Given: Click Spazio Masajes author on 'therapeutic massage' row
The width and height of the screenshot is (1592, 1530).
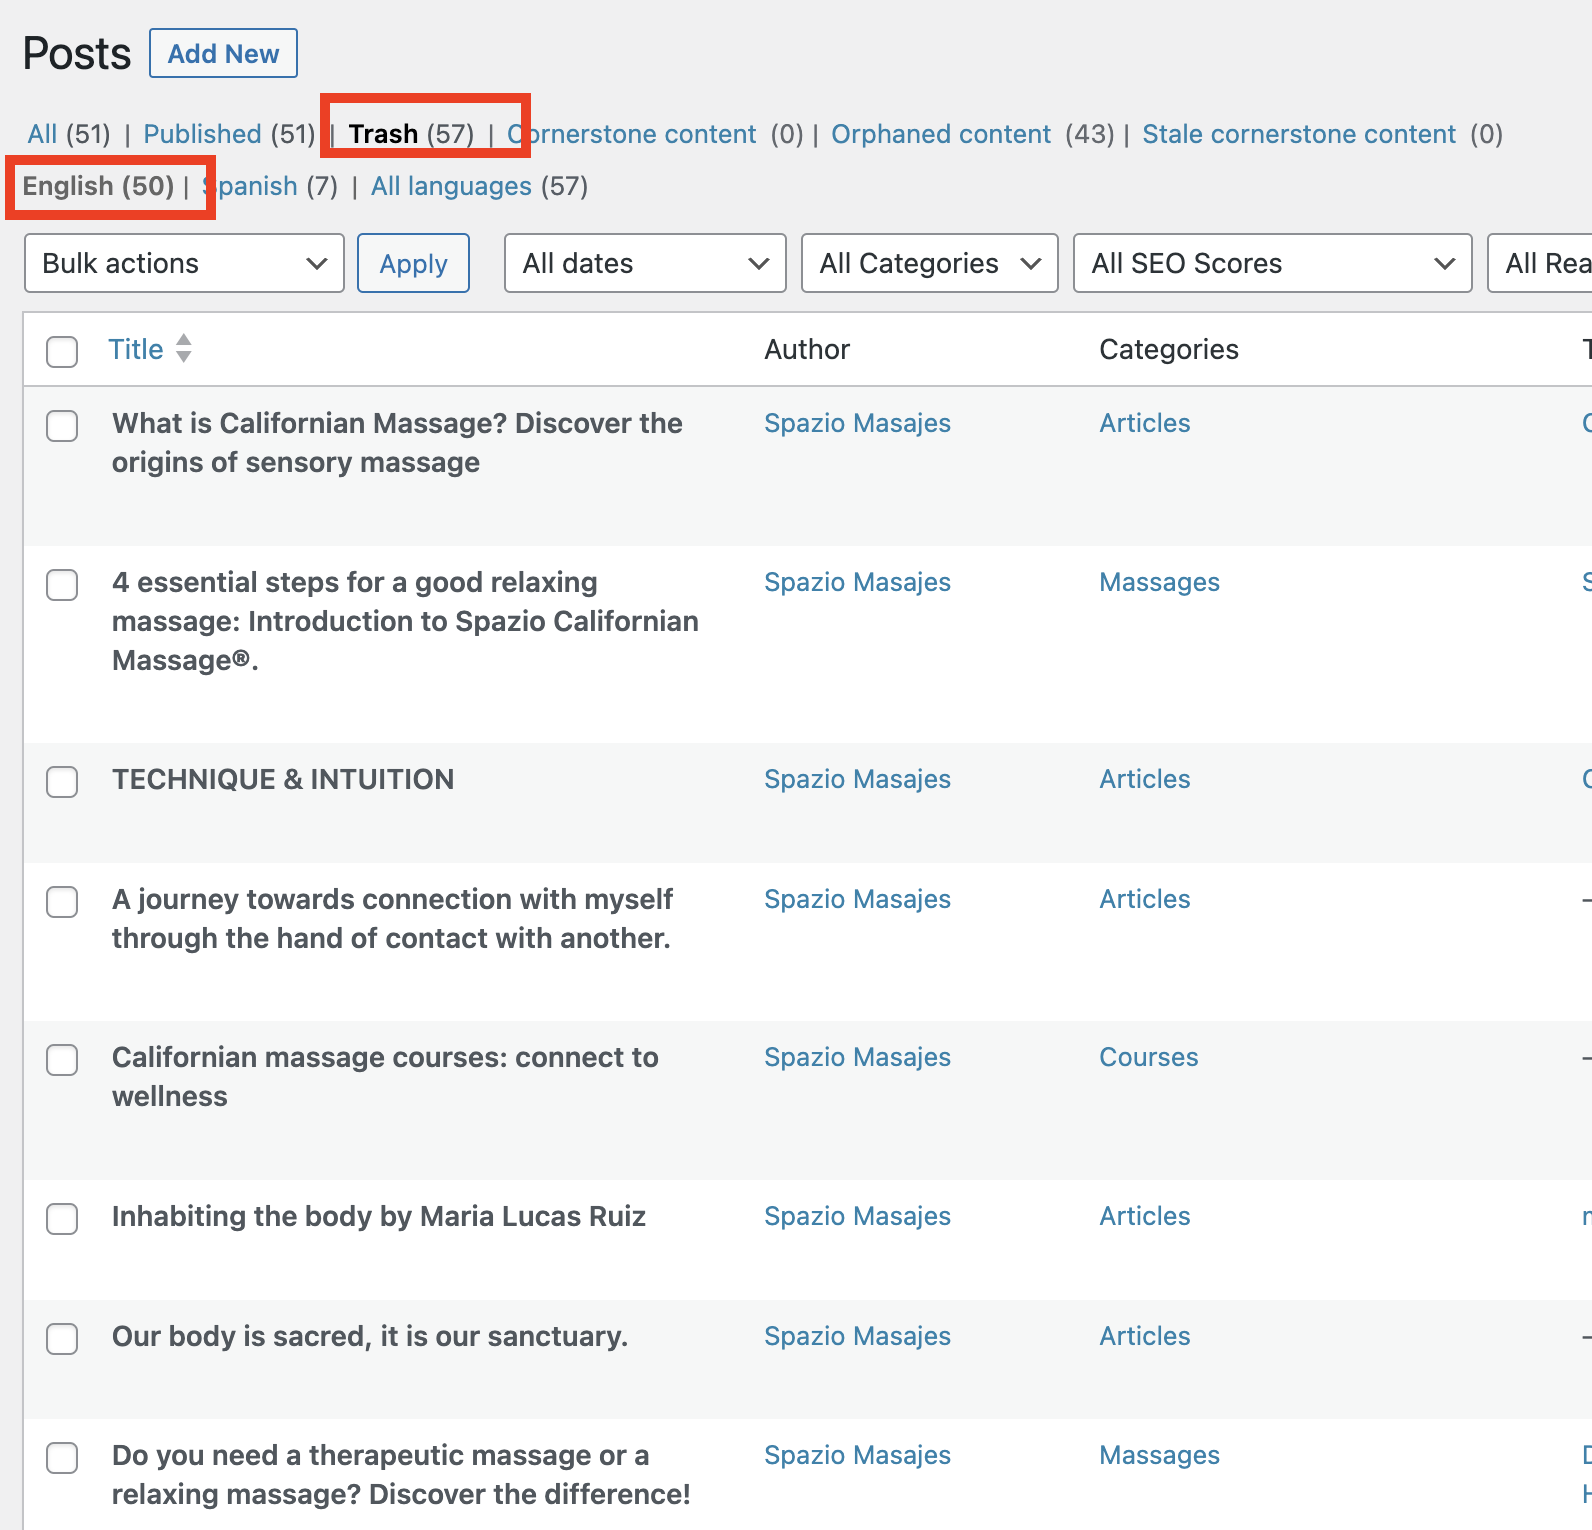Looking at the screenshot, I should (x=857, y=1455).
